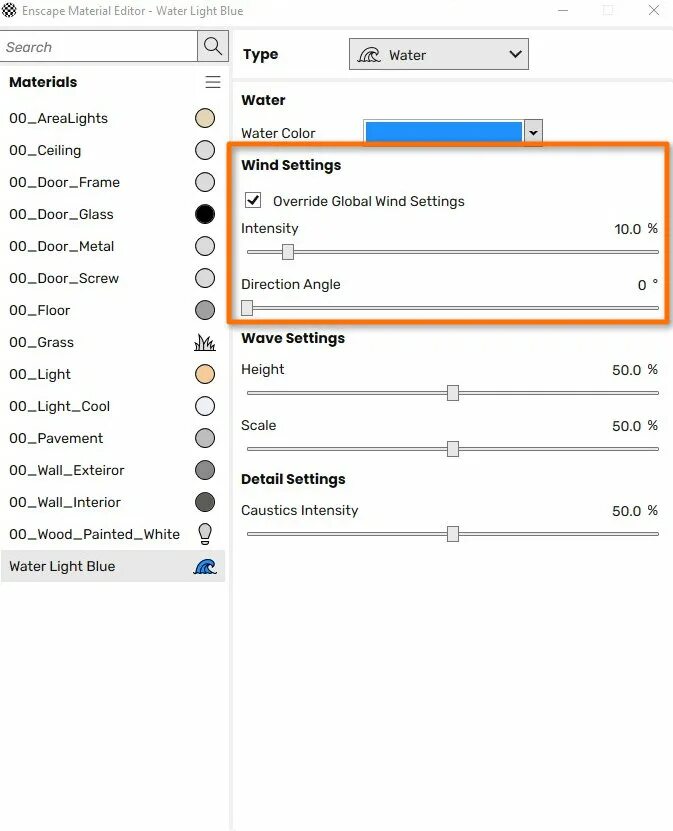The height and width of the screenshot is (831, 673).
Task: Open the material Type dropdown
Action: click(x=439, y=54)
